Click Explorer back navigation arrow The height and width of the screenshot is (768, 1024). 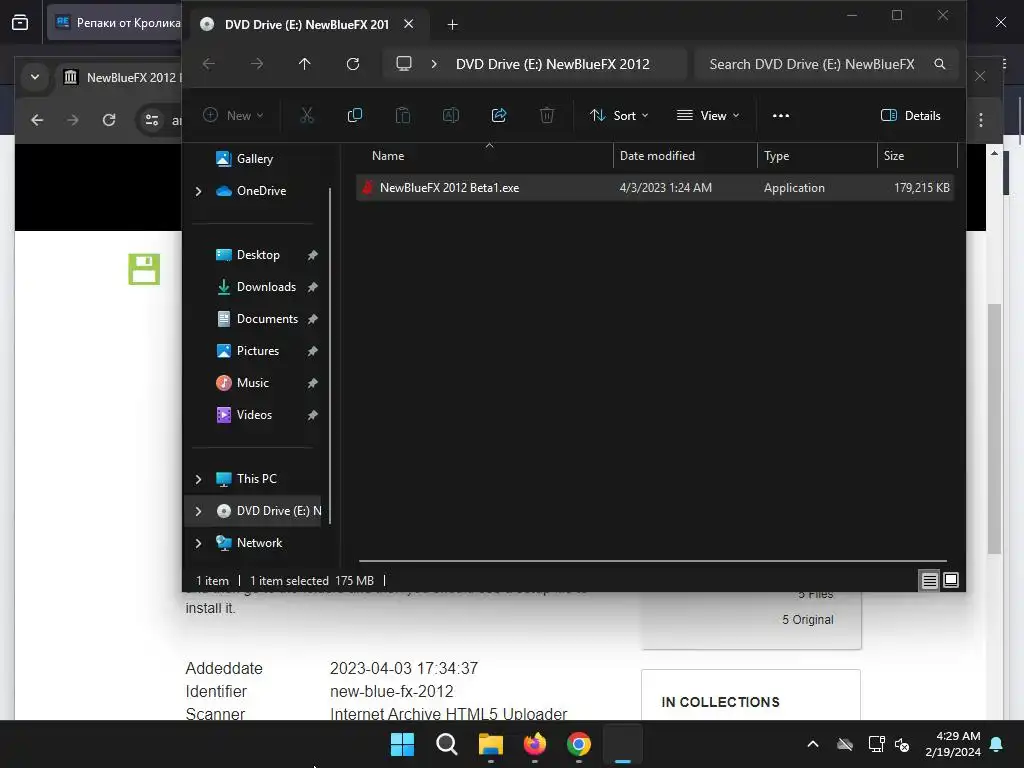[x=208, y=64]
